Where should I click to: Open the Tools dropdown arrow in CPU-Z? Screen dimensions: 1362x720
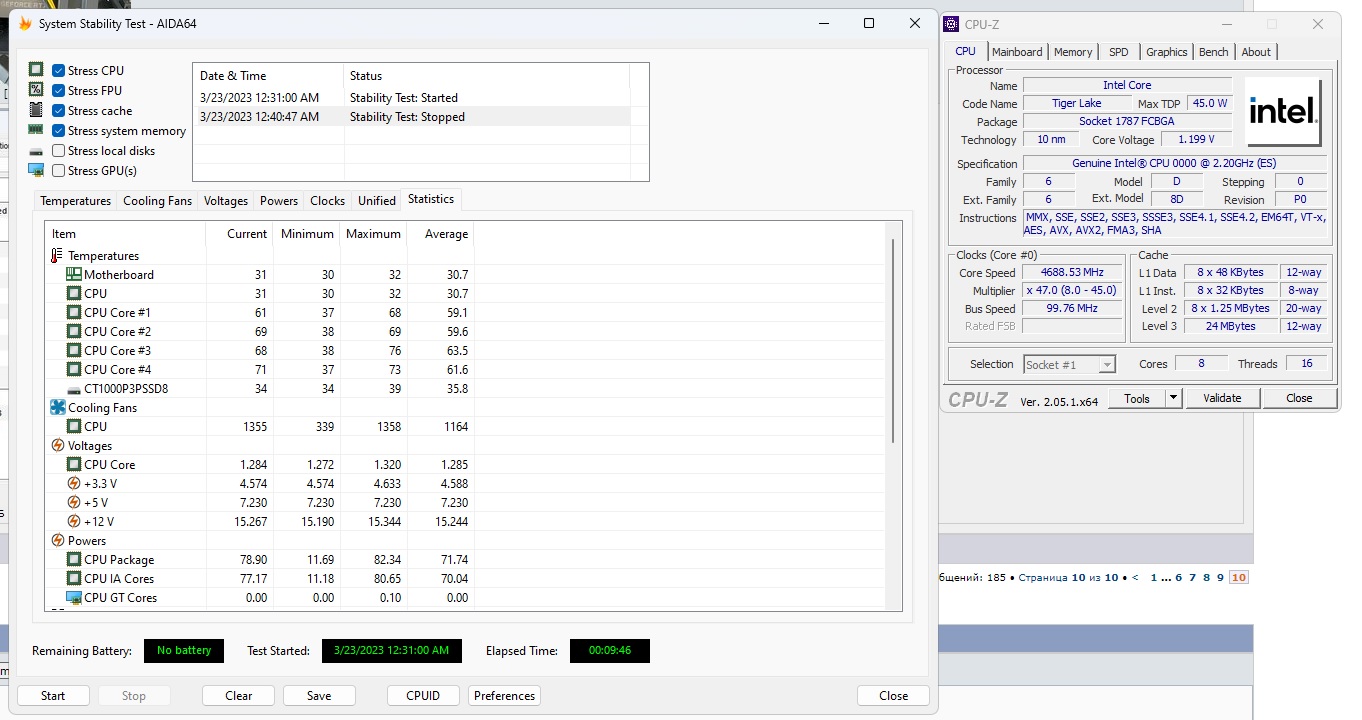click(1174, 398)
